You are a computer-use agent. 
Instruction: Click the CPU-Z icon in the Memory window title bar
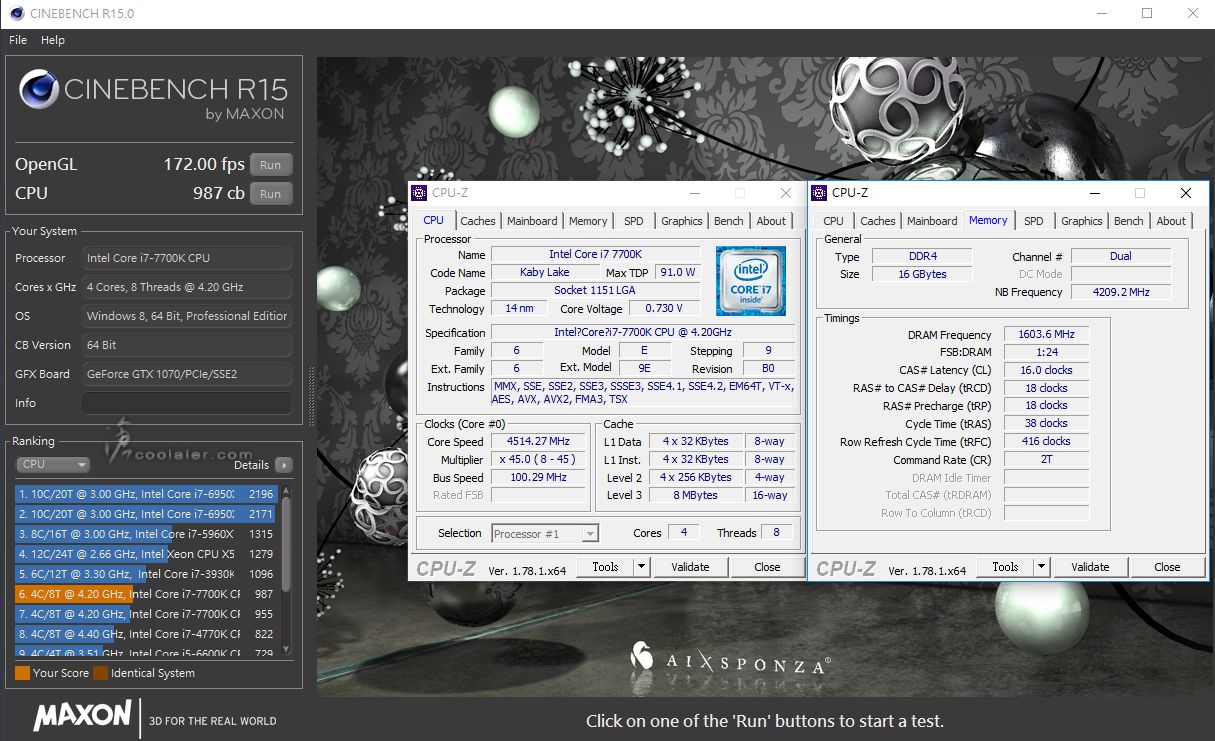tap(820, 193)
